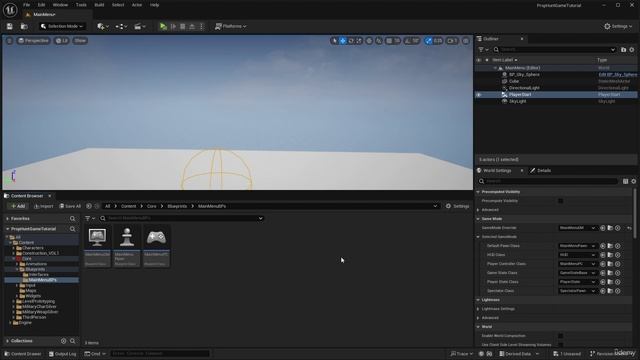Open the Tools menu

pyautogui.click(x=81, y=5)
